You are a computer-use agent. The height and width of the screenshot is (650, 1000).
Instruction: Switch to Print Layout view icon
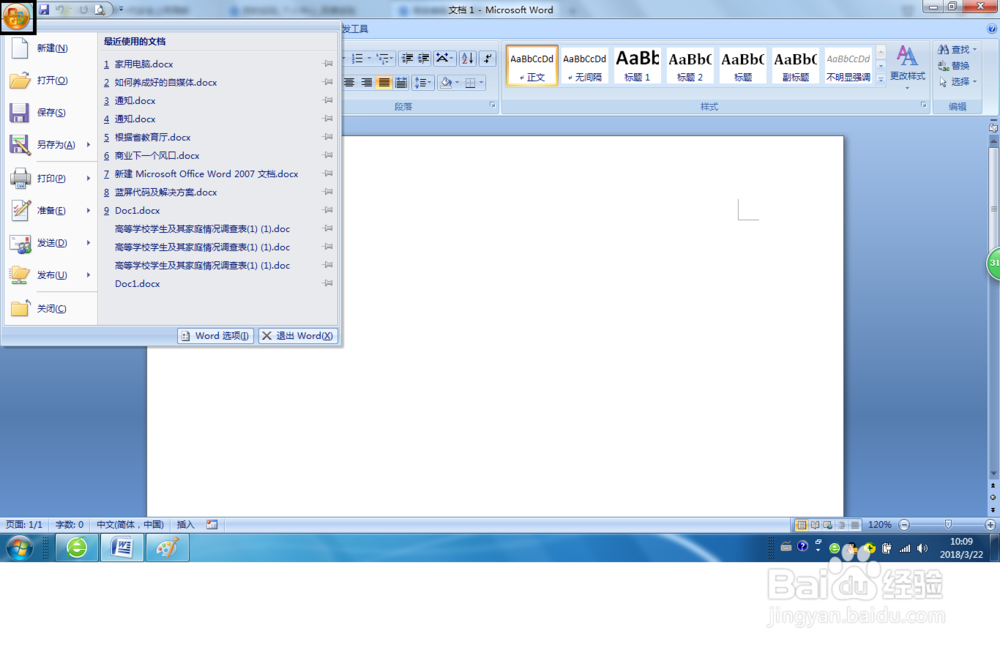coord(802,525)
